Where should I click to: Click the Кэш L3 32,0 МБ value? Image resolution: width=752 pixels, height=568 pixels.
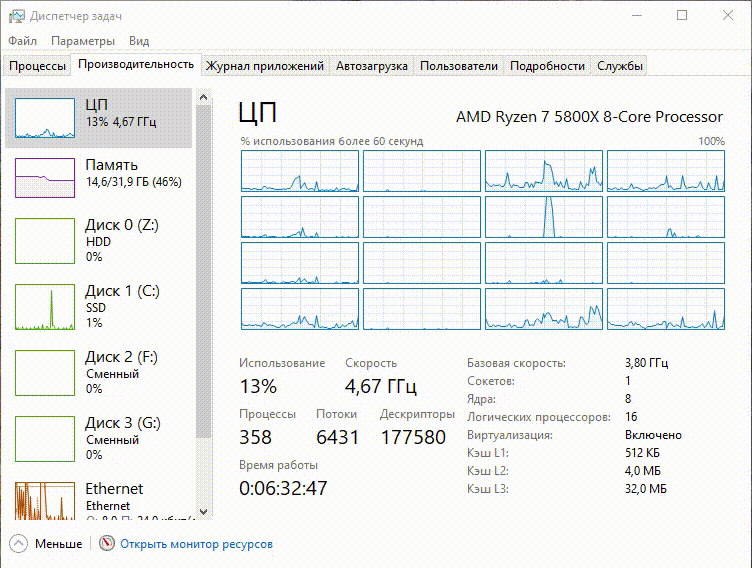click(x=646, y=488)
